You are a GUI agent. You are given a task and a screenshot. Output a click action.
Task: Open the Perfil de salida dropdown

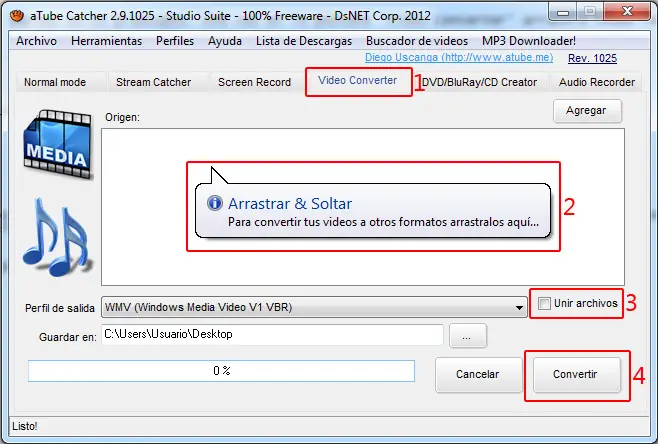pyautogui.click(x=314, y=307)
